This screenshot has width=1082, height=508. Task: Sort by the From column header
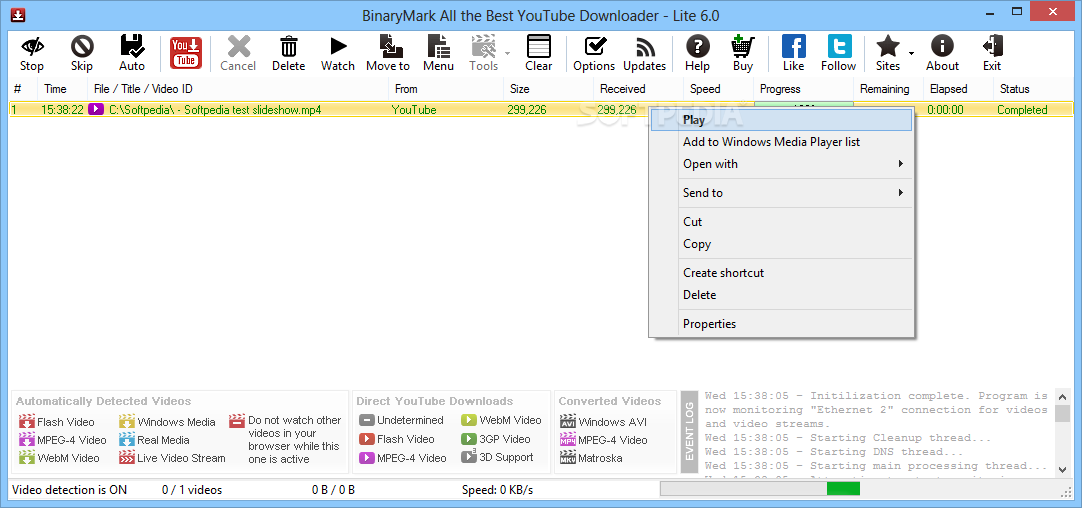click(x=446, y=89)
